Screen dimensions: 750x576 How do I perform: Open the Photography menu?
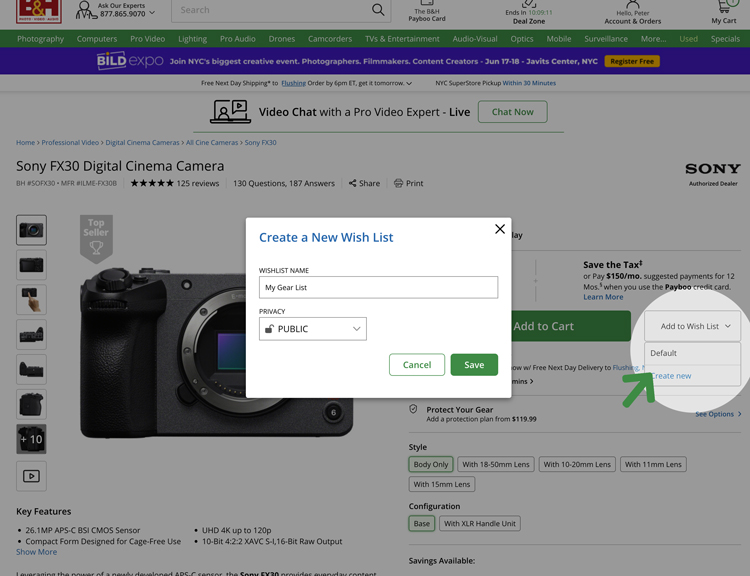(x=41, y=39)
